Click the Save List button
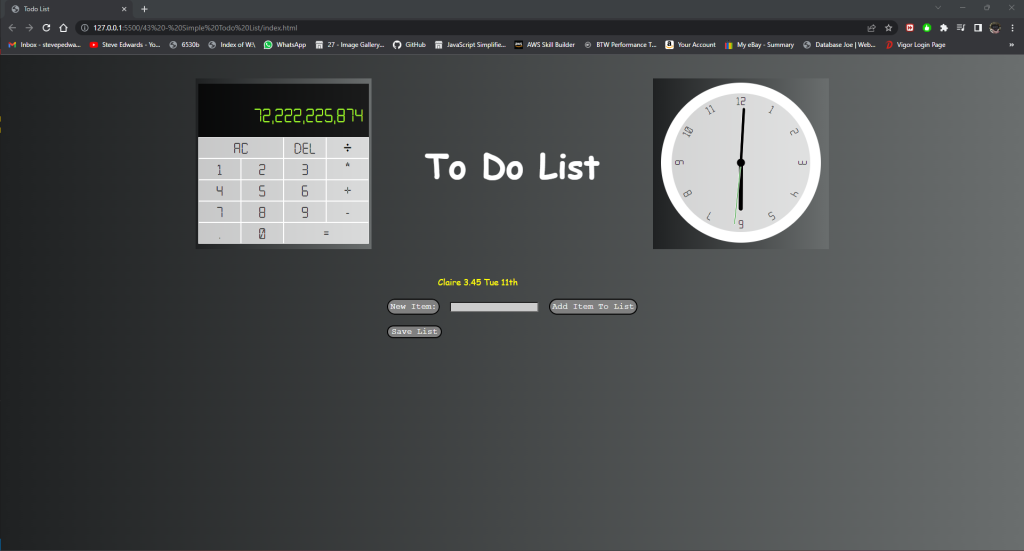This screenshot has height=551, width=1024. point(414,332)
